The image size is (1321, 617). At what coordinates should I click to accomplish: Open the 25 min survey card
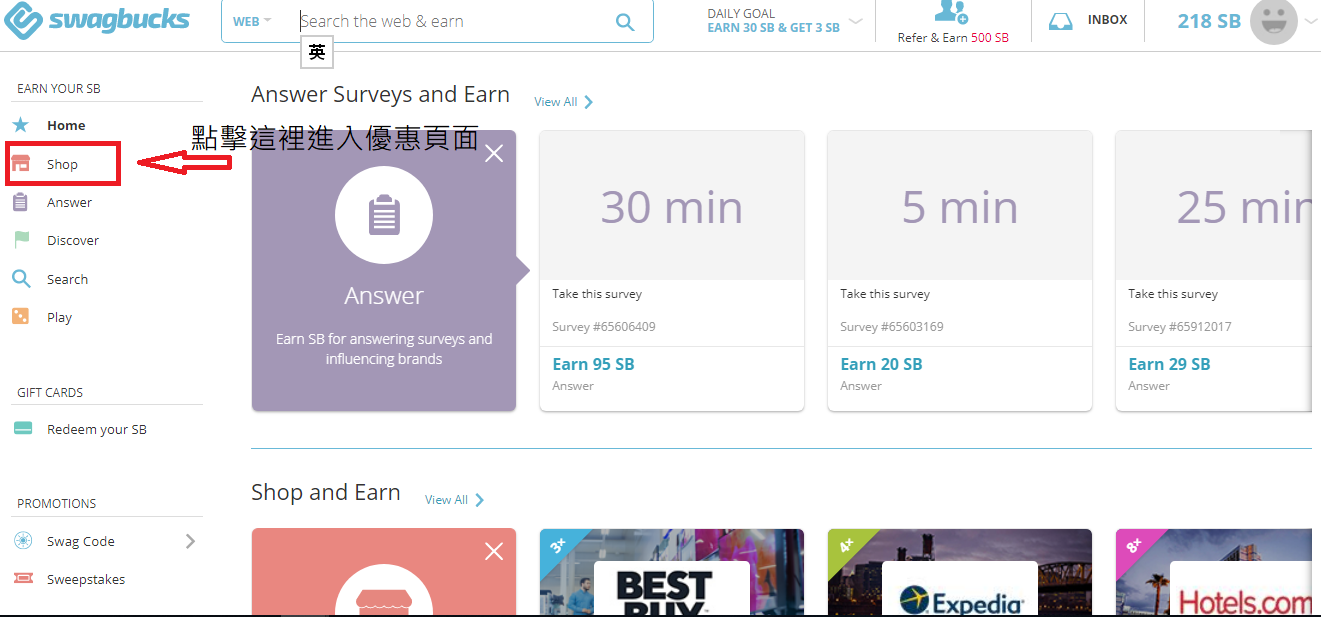coord(1213,270)
